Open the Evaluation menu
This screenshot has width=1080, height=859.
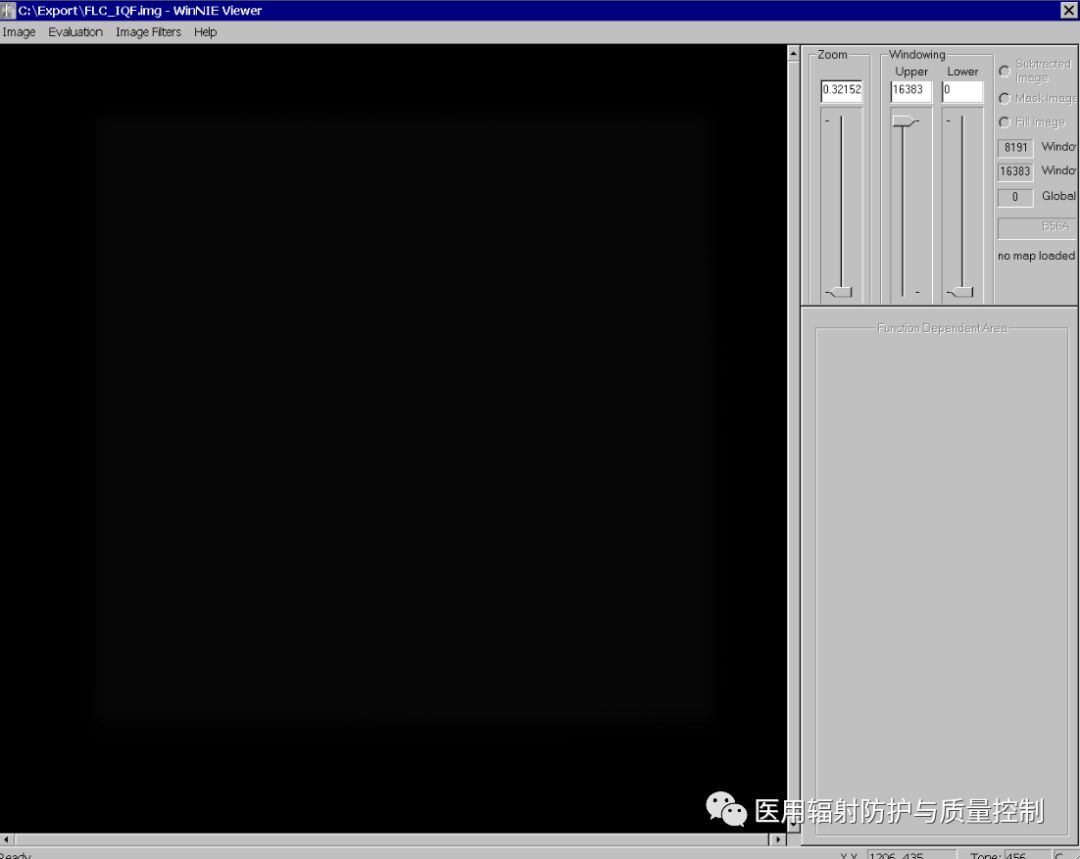click(75, 32)
